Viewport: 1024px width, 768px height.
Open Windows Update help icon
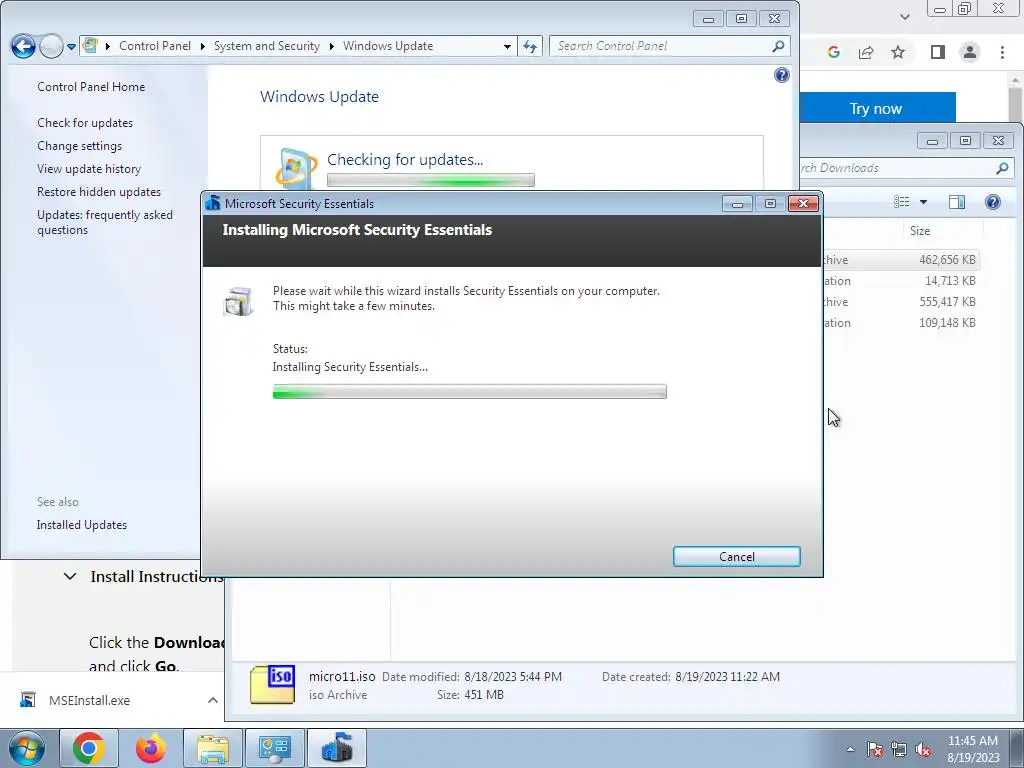(782, 75)
